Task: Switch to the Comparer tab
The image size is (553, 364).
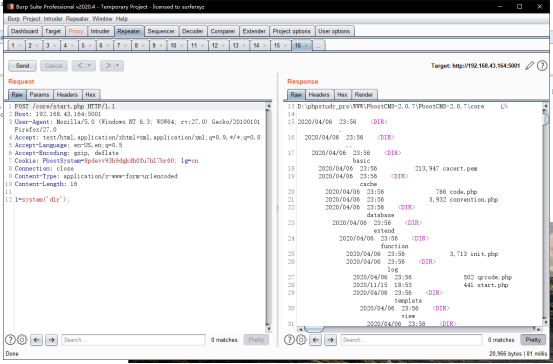Action: coord(223,31)
